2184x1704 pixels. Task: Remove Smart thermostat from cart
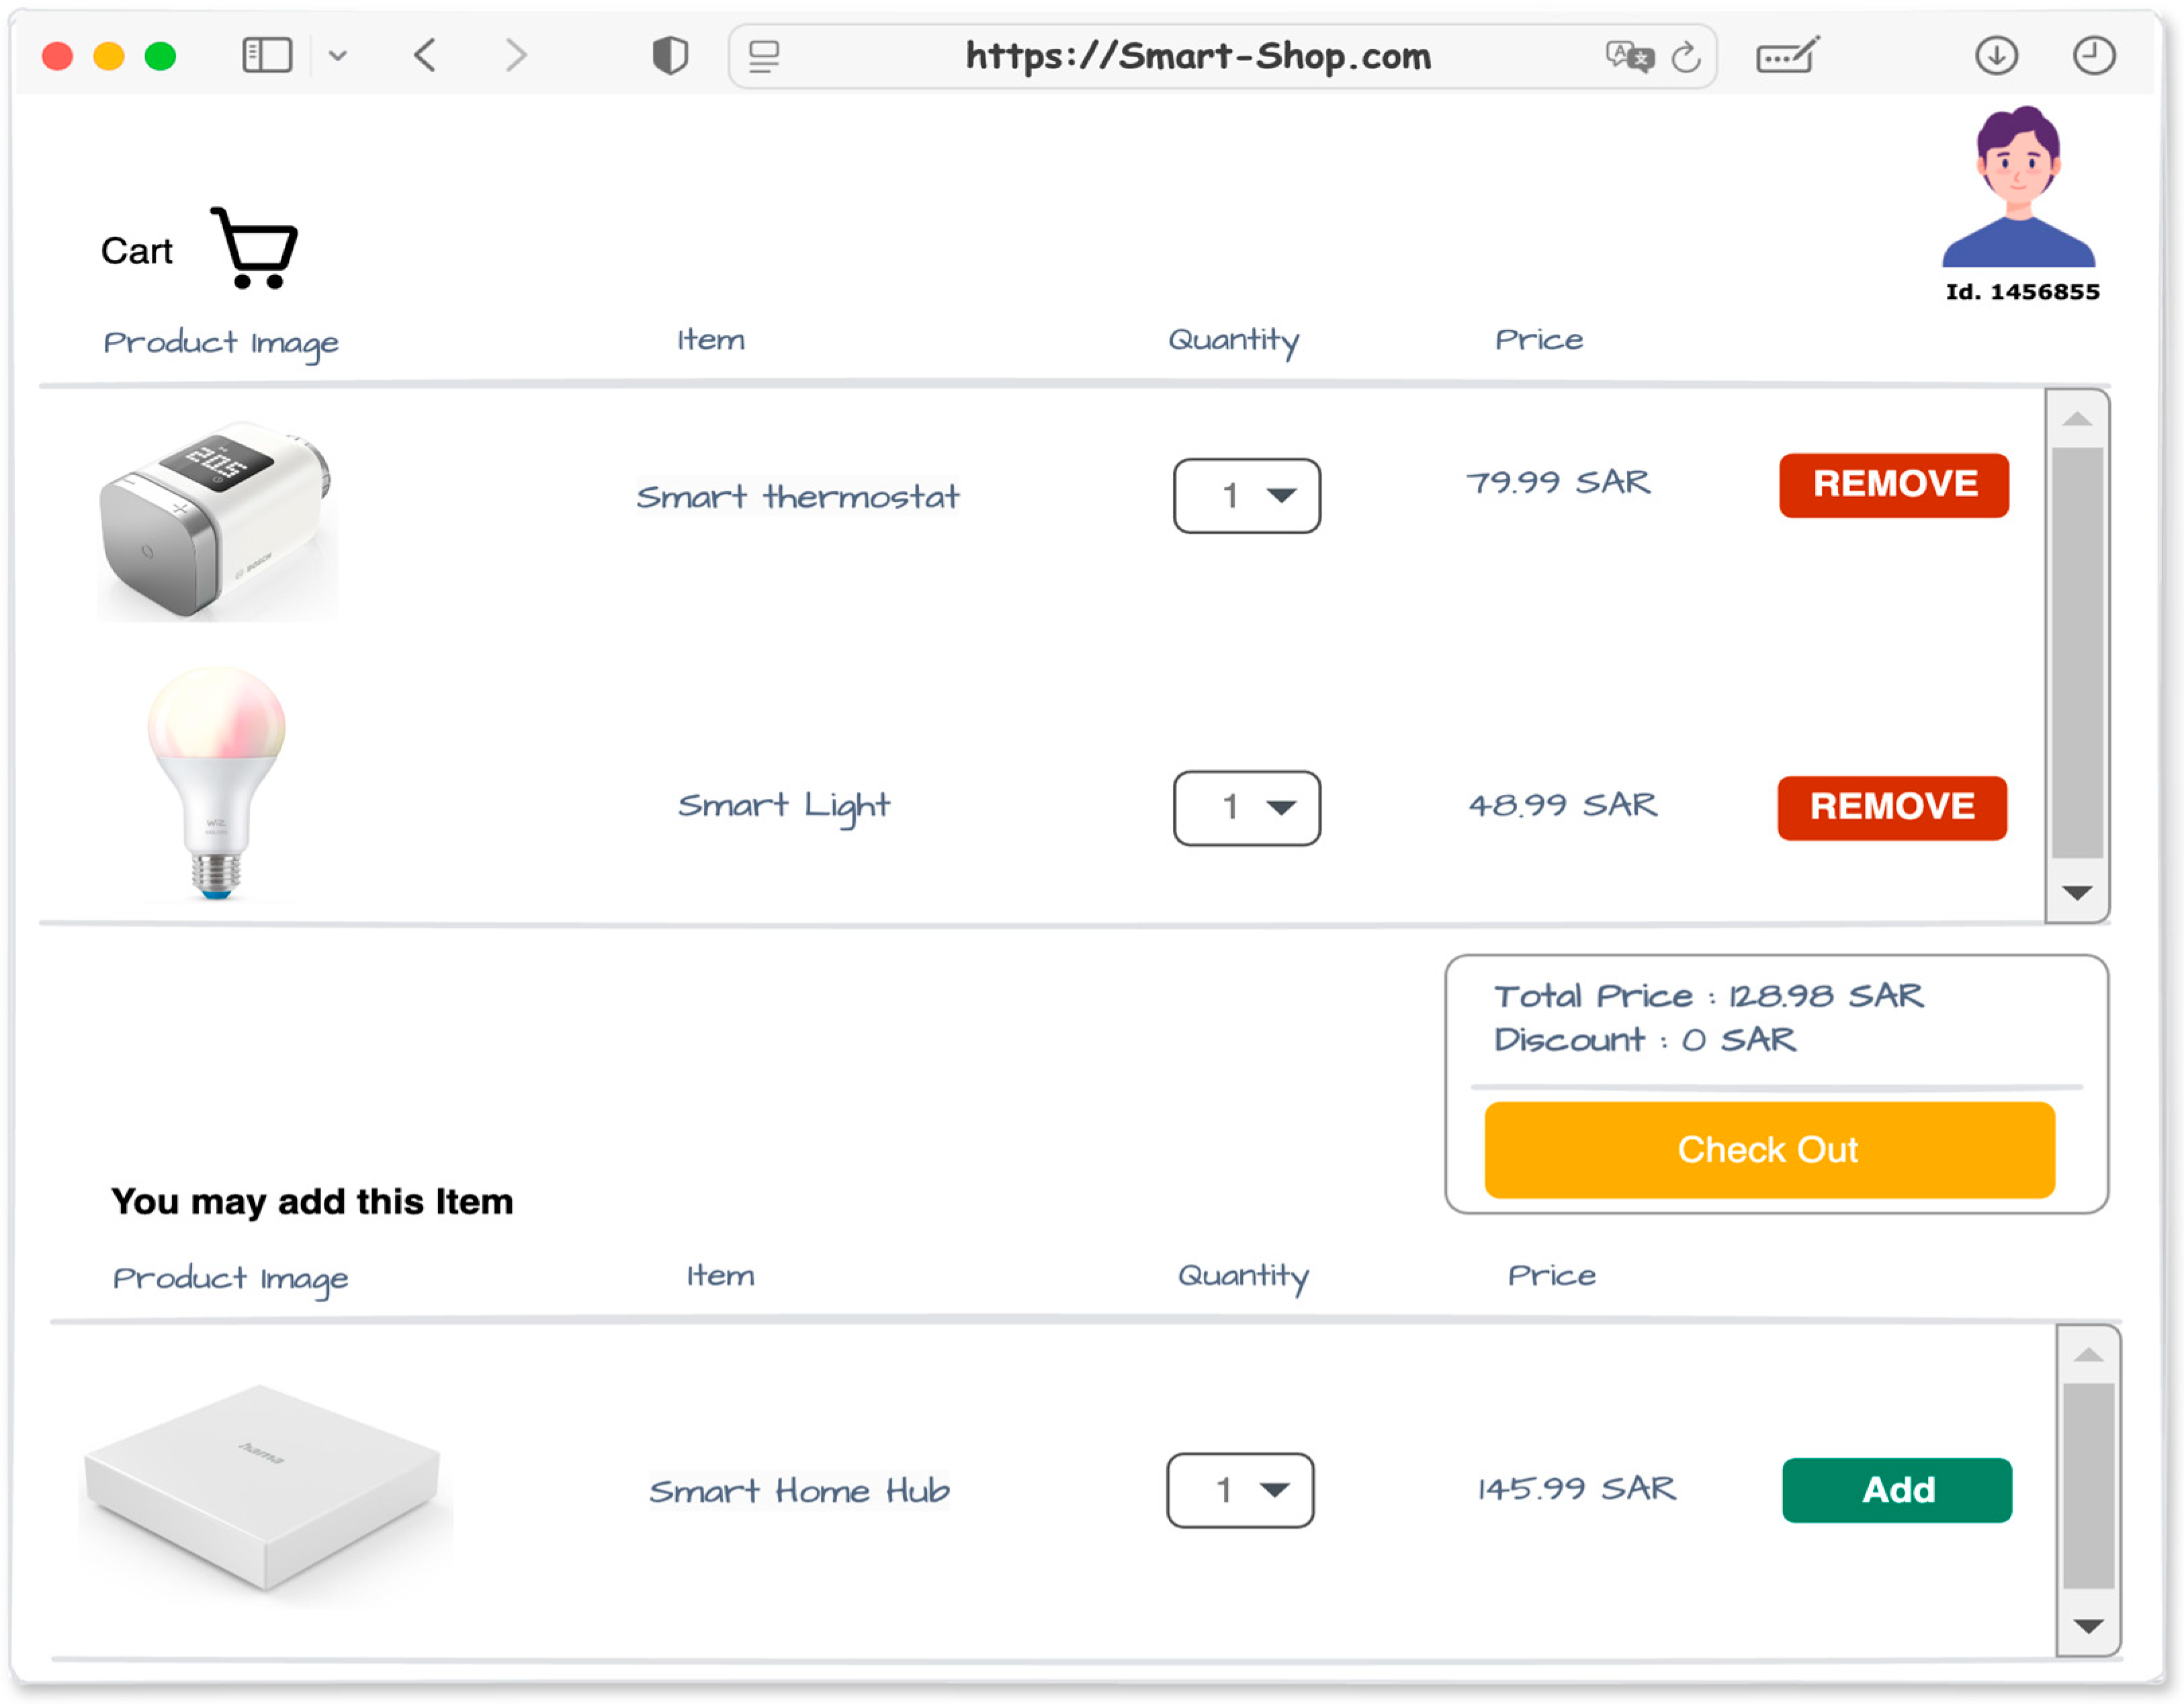[x=1893, y=485]
